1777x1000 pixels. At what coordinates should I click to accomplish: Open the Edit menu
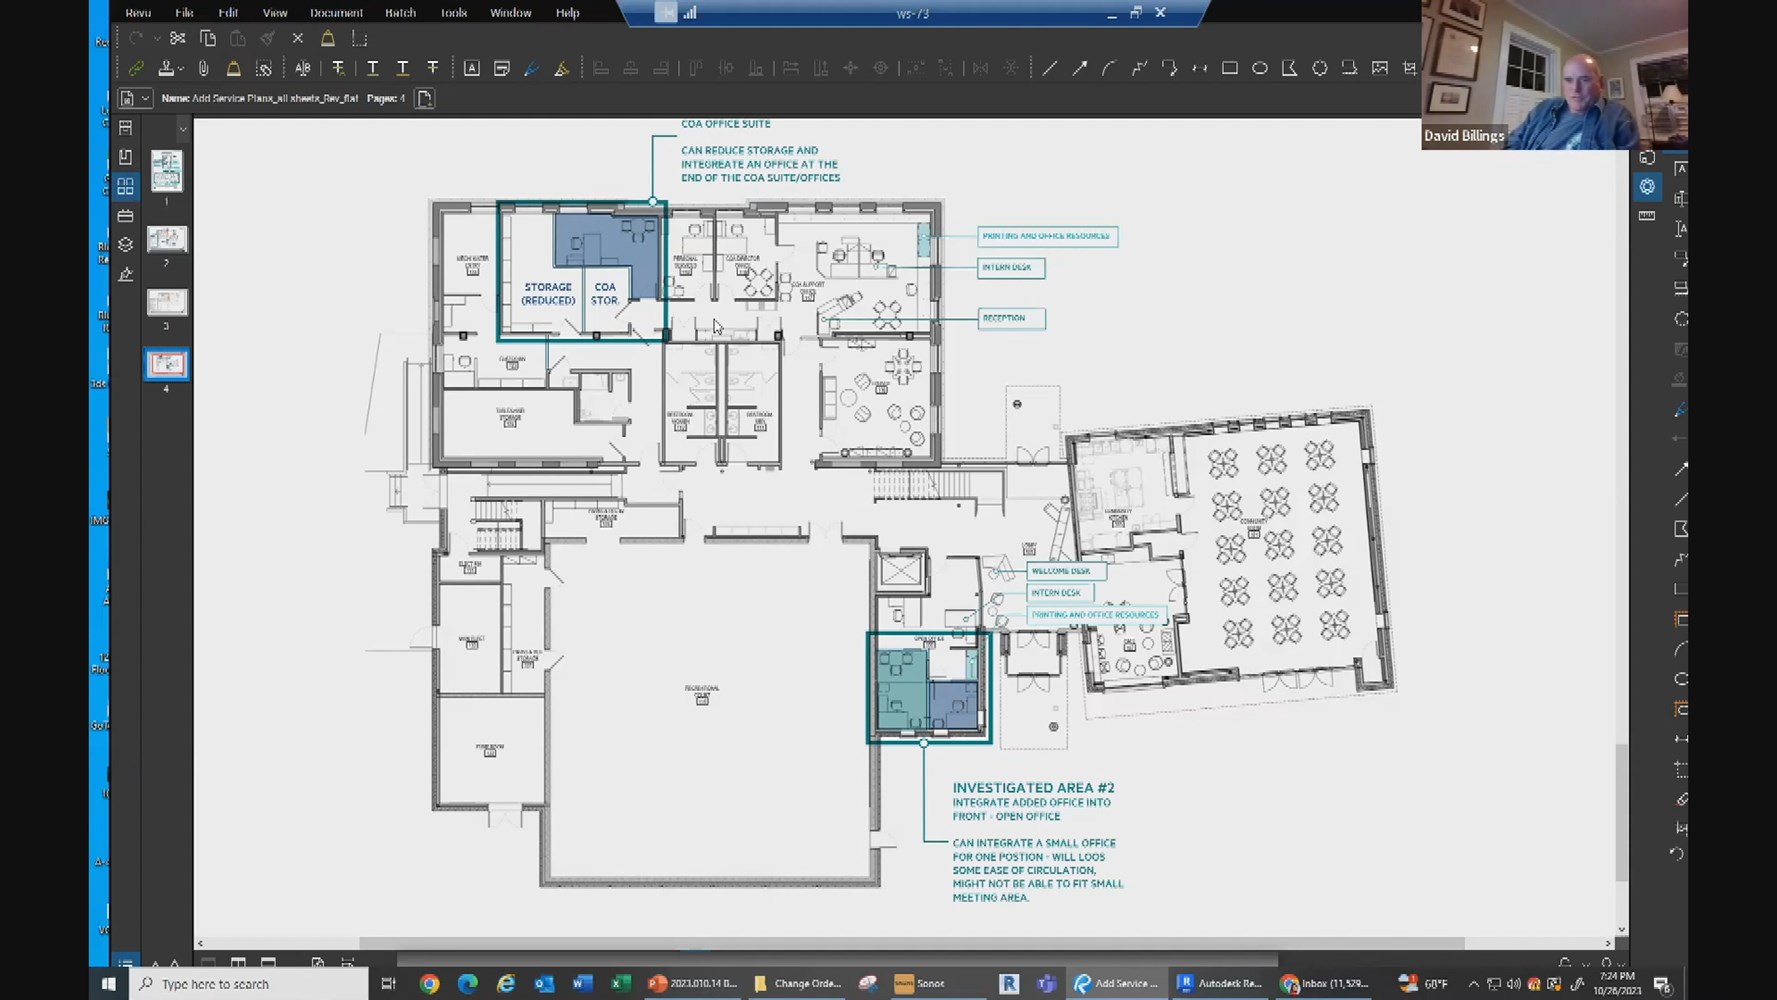pyautogui.click(x=228, y=13)
